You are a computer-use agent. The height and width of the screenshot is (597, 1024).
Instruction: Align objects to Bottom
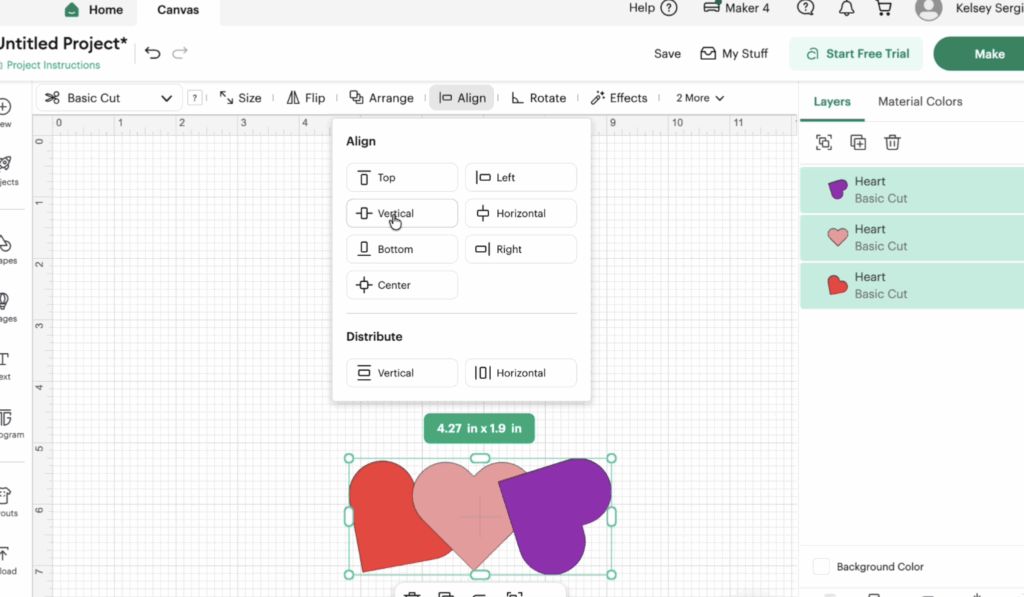402,250
